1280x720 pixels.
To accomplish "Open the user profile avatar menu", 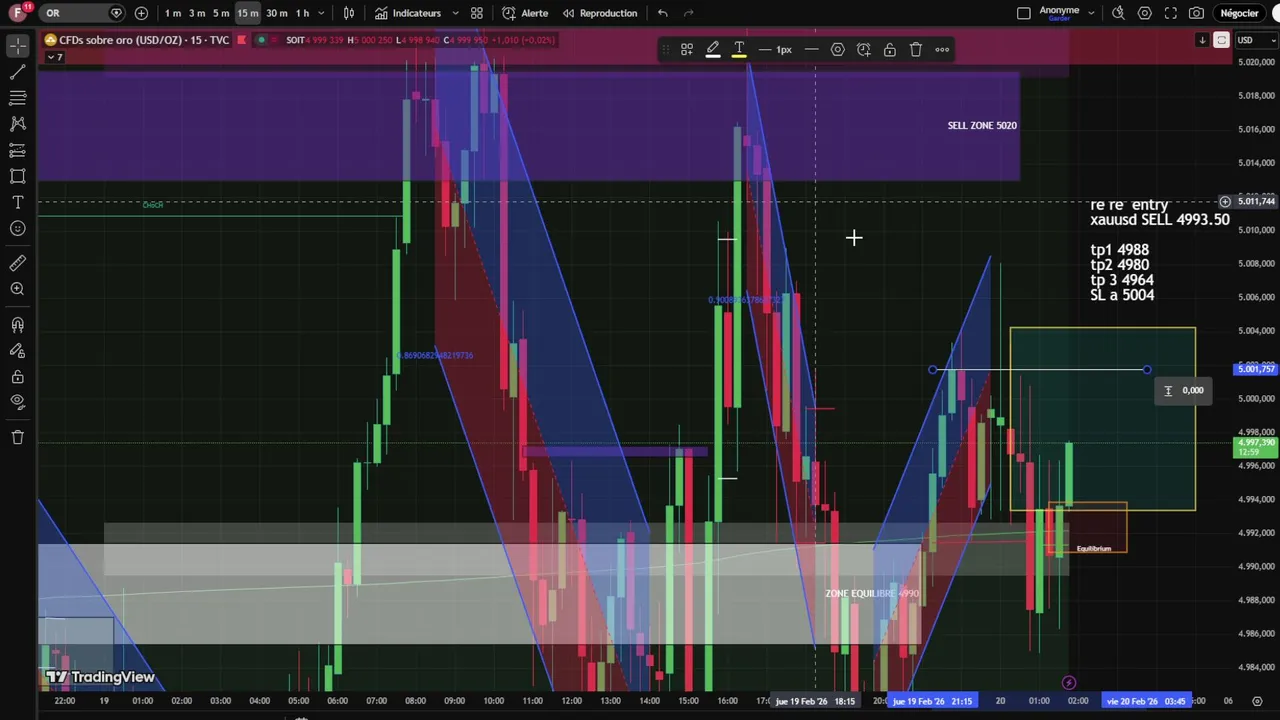I will tap(19, 13).
